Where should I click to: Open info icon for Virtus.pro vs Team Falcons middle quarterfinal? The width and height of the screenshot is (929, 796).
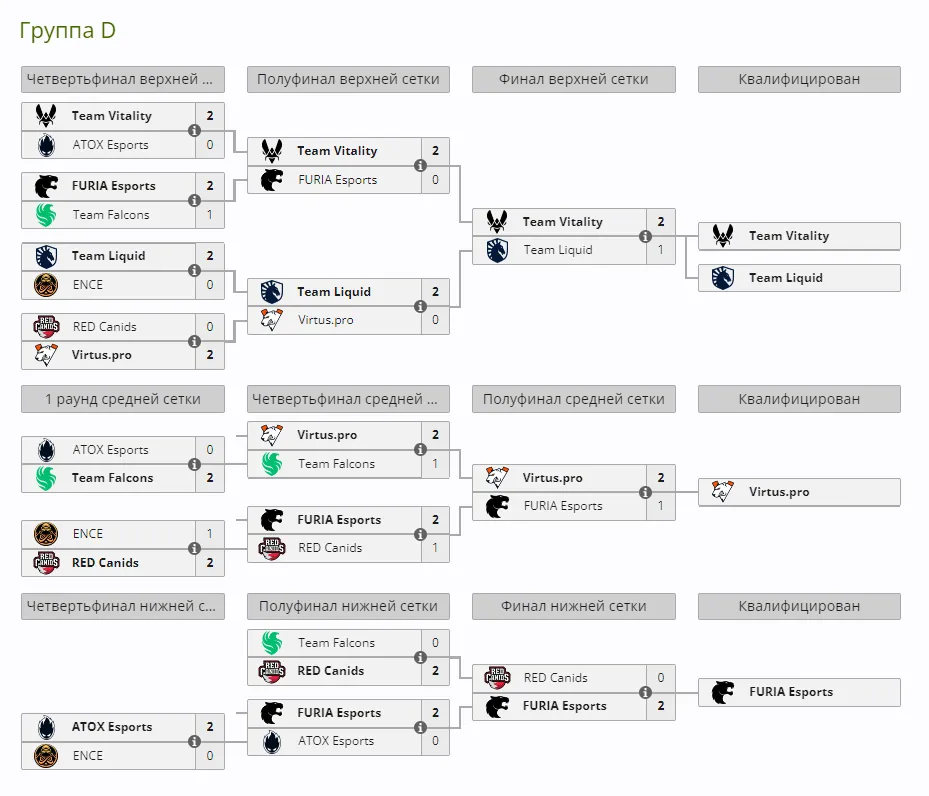420,450
